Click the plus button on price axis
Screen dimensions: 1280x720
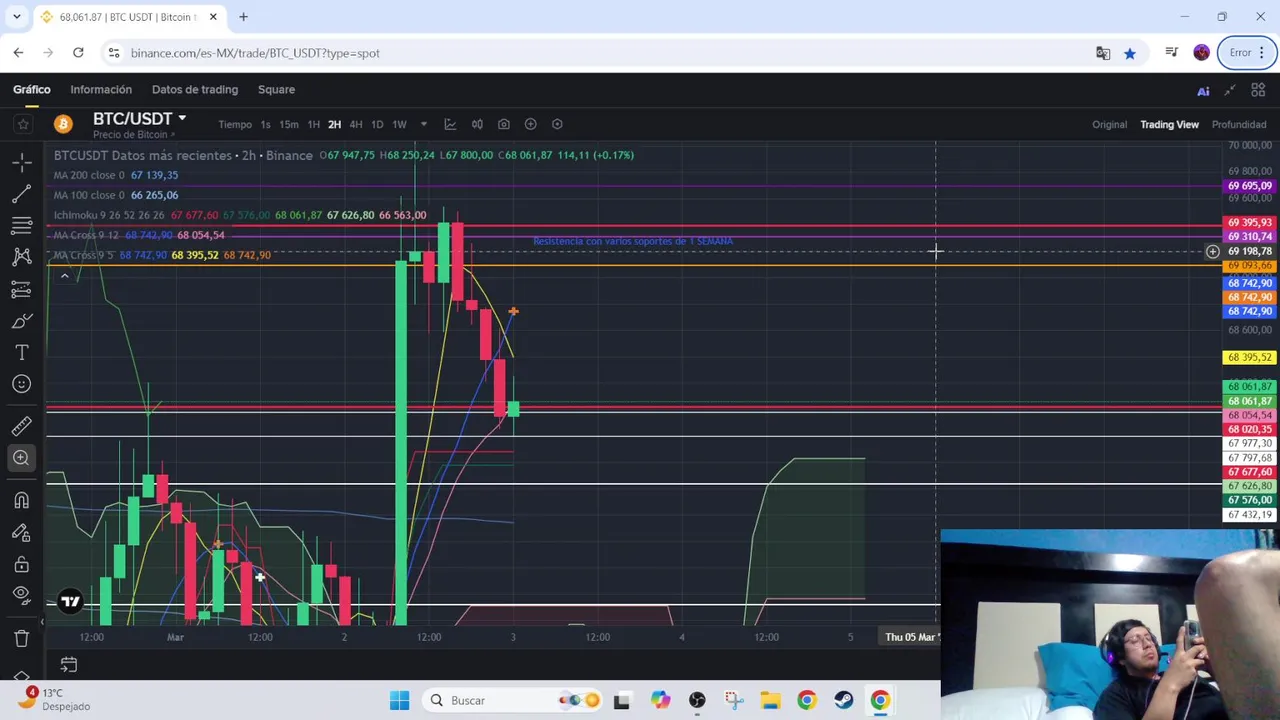pos(1212,252)
